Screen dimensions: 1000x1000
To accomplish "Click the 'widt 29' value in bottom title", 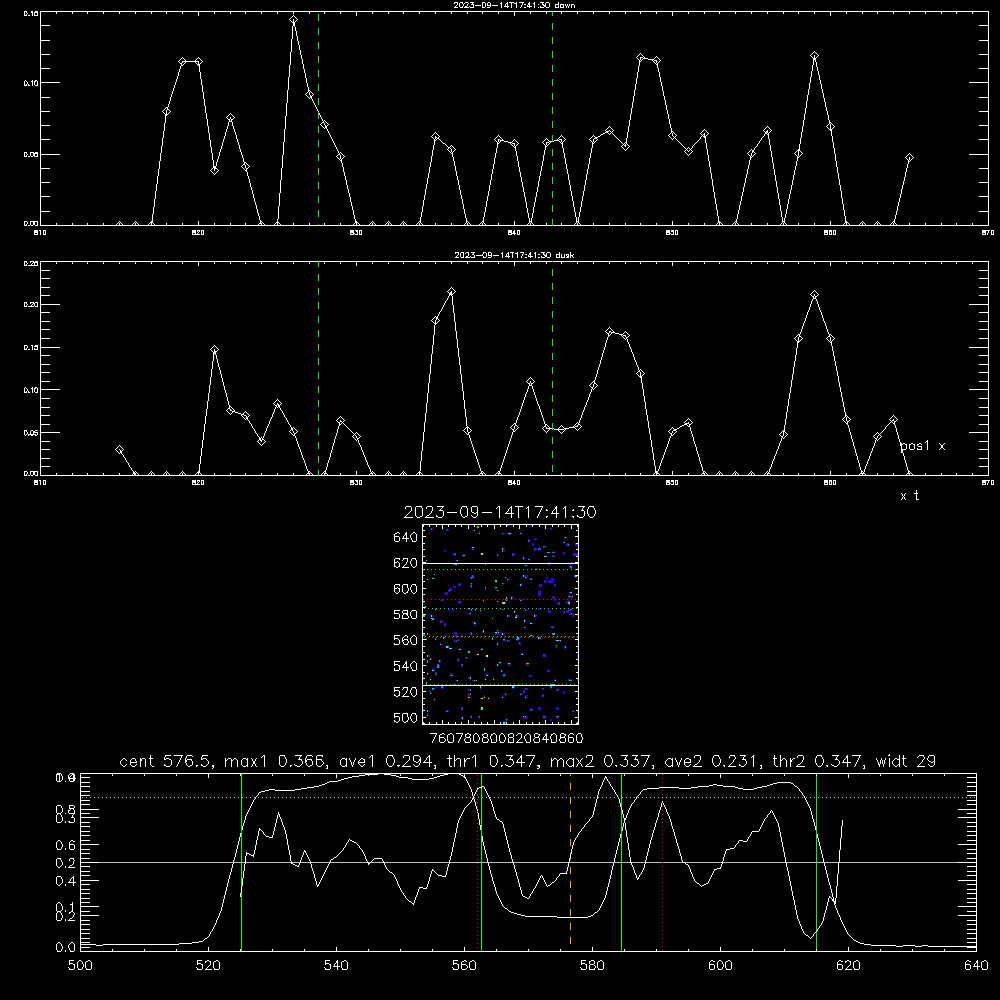I will pyautogui.click(x=906, y=761).
